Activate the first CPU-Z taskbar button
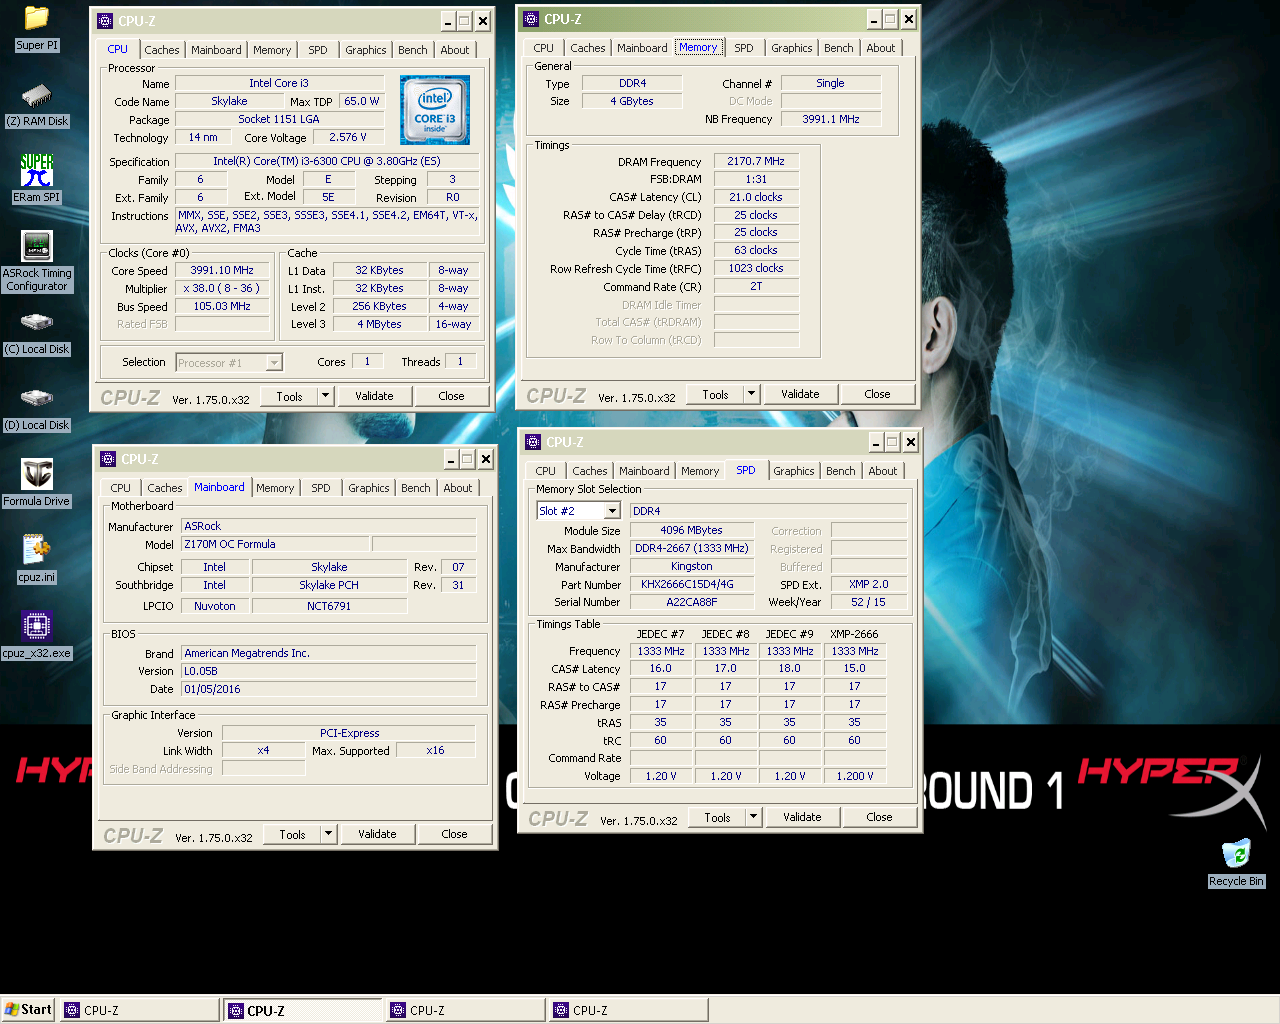Viewport: 1280px width, 1024px height. click(x=140, y=1011)
